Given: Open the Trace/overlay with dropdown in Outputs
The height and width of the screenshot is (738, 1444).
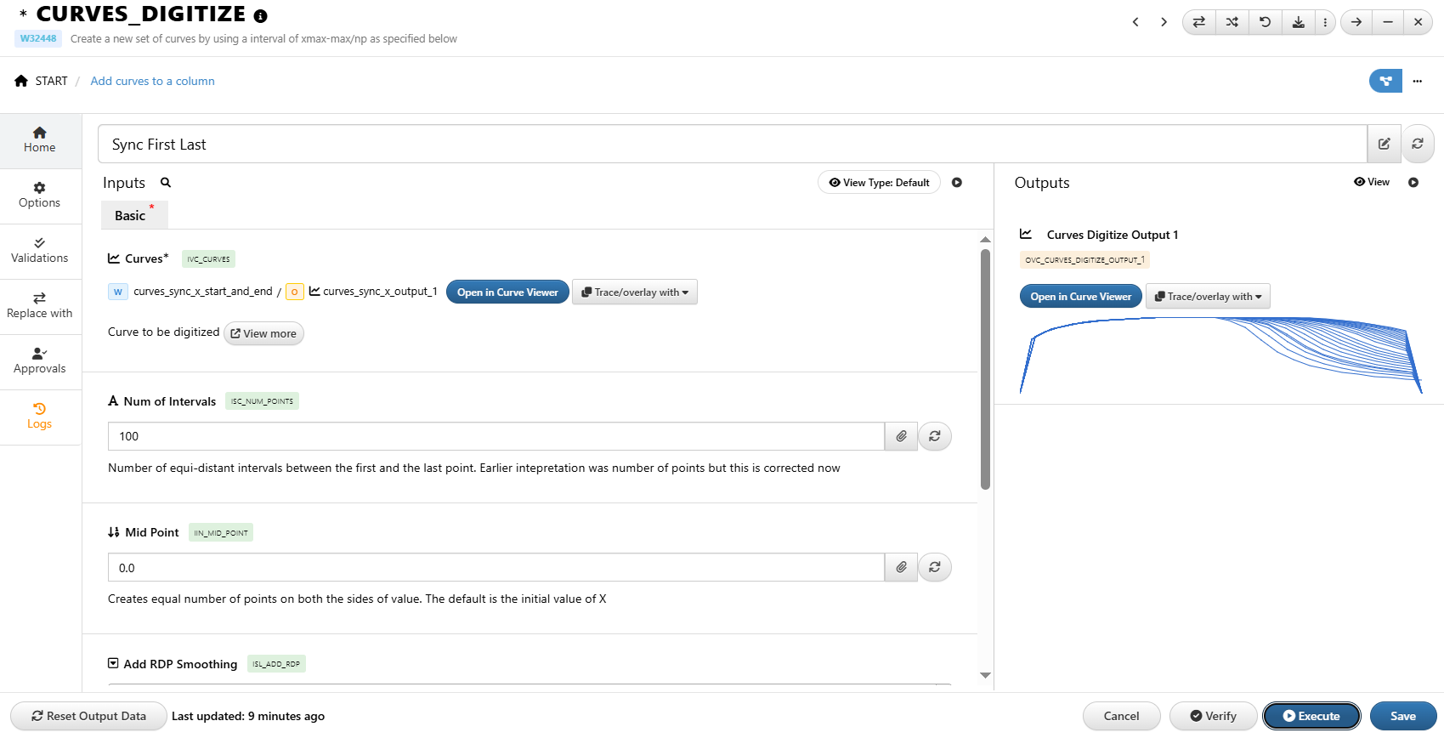Looking at the screenshot, I should (x=1207, y=296).
